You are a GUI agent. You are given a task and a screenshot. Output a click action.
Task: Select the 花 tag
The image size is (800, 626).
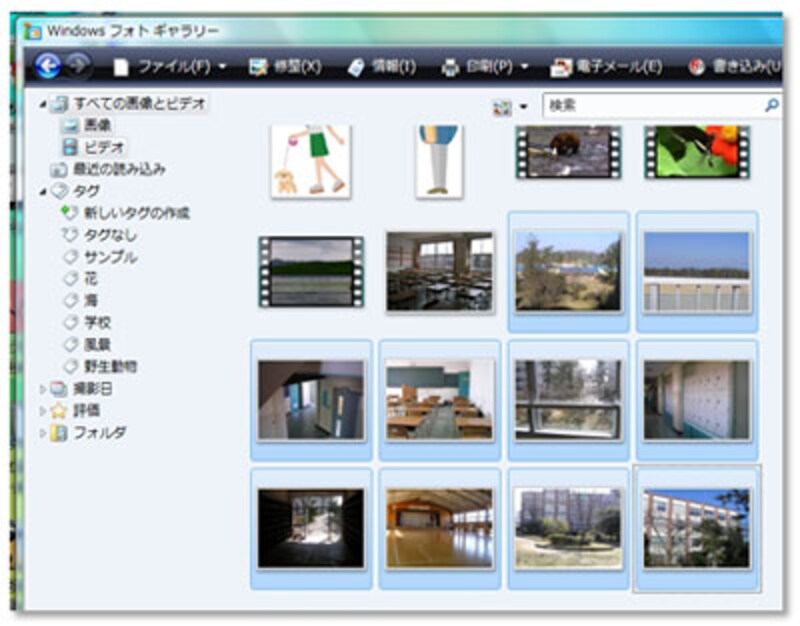[x=91, y=278]
